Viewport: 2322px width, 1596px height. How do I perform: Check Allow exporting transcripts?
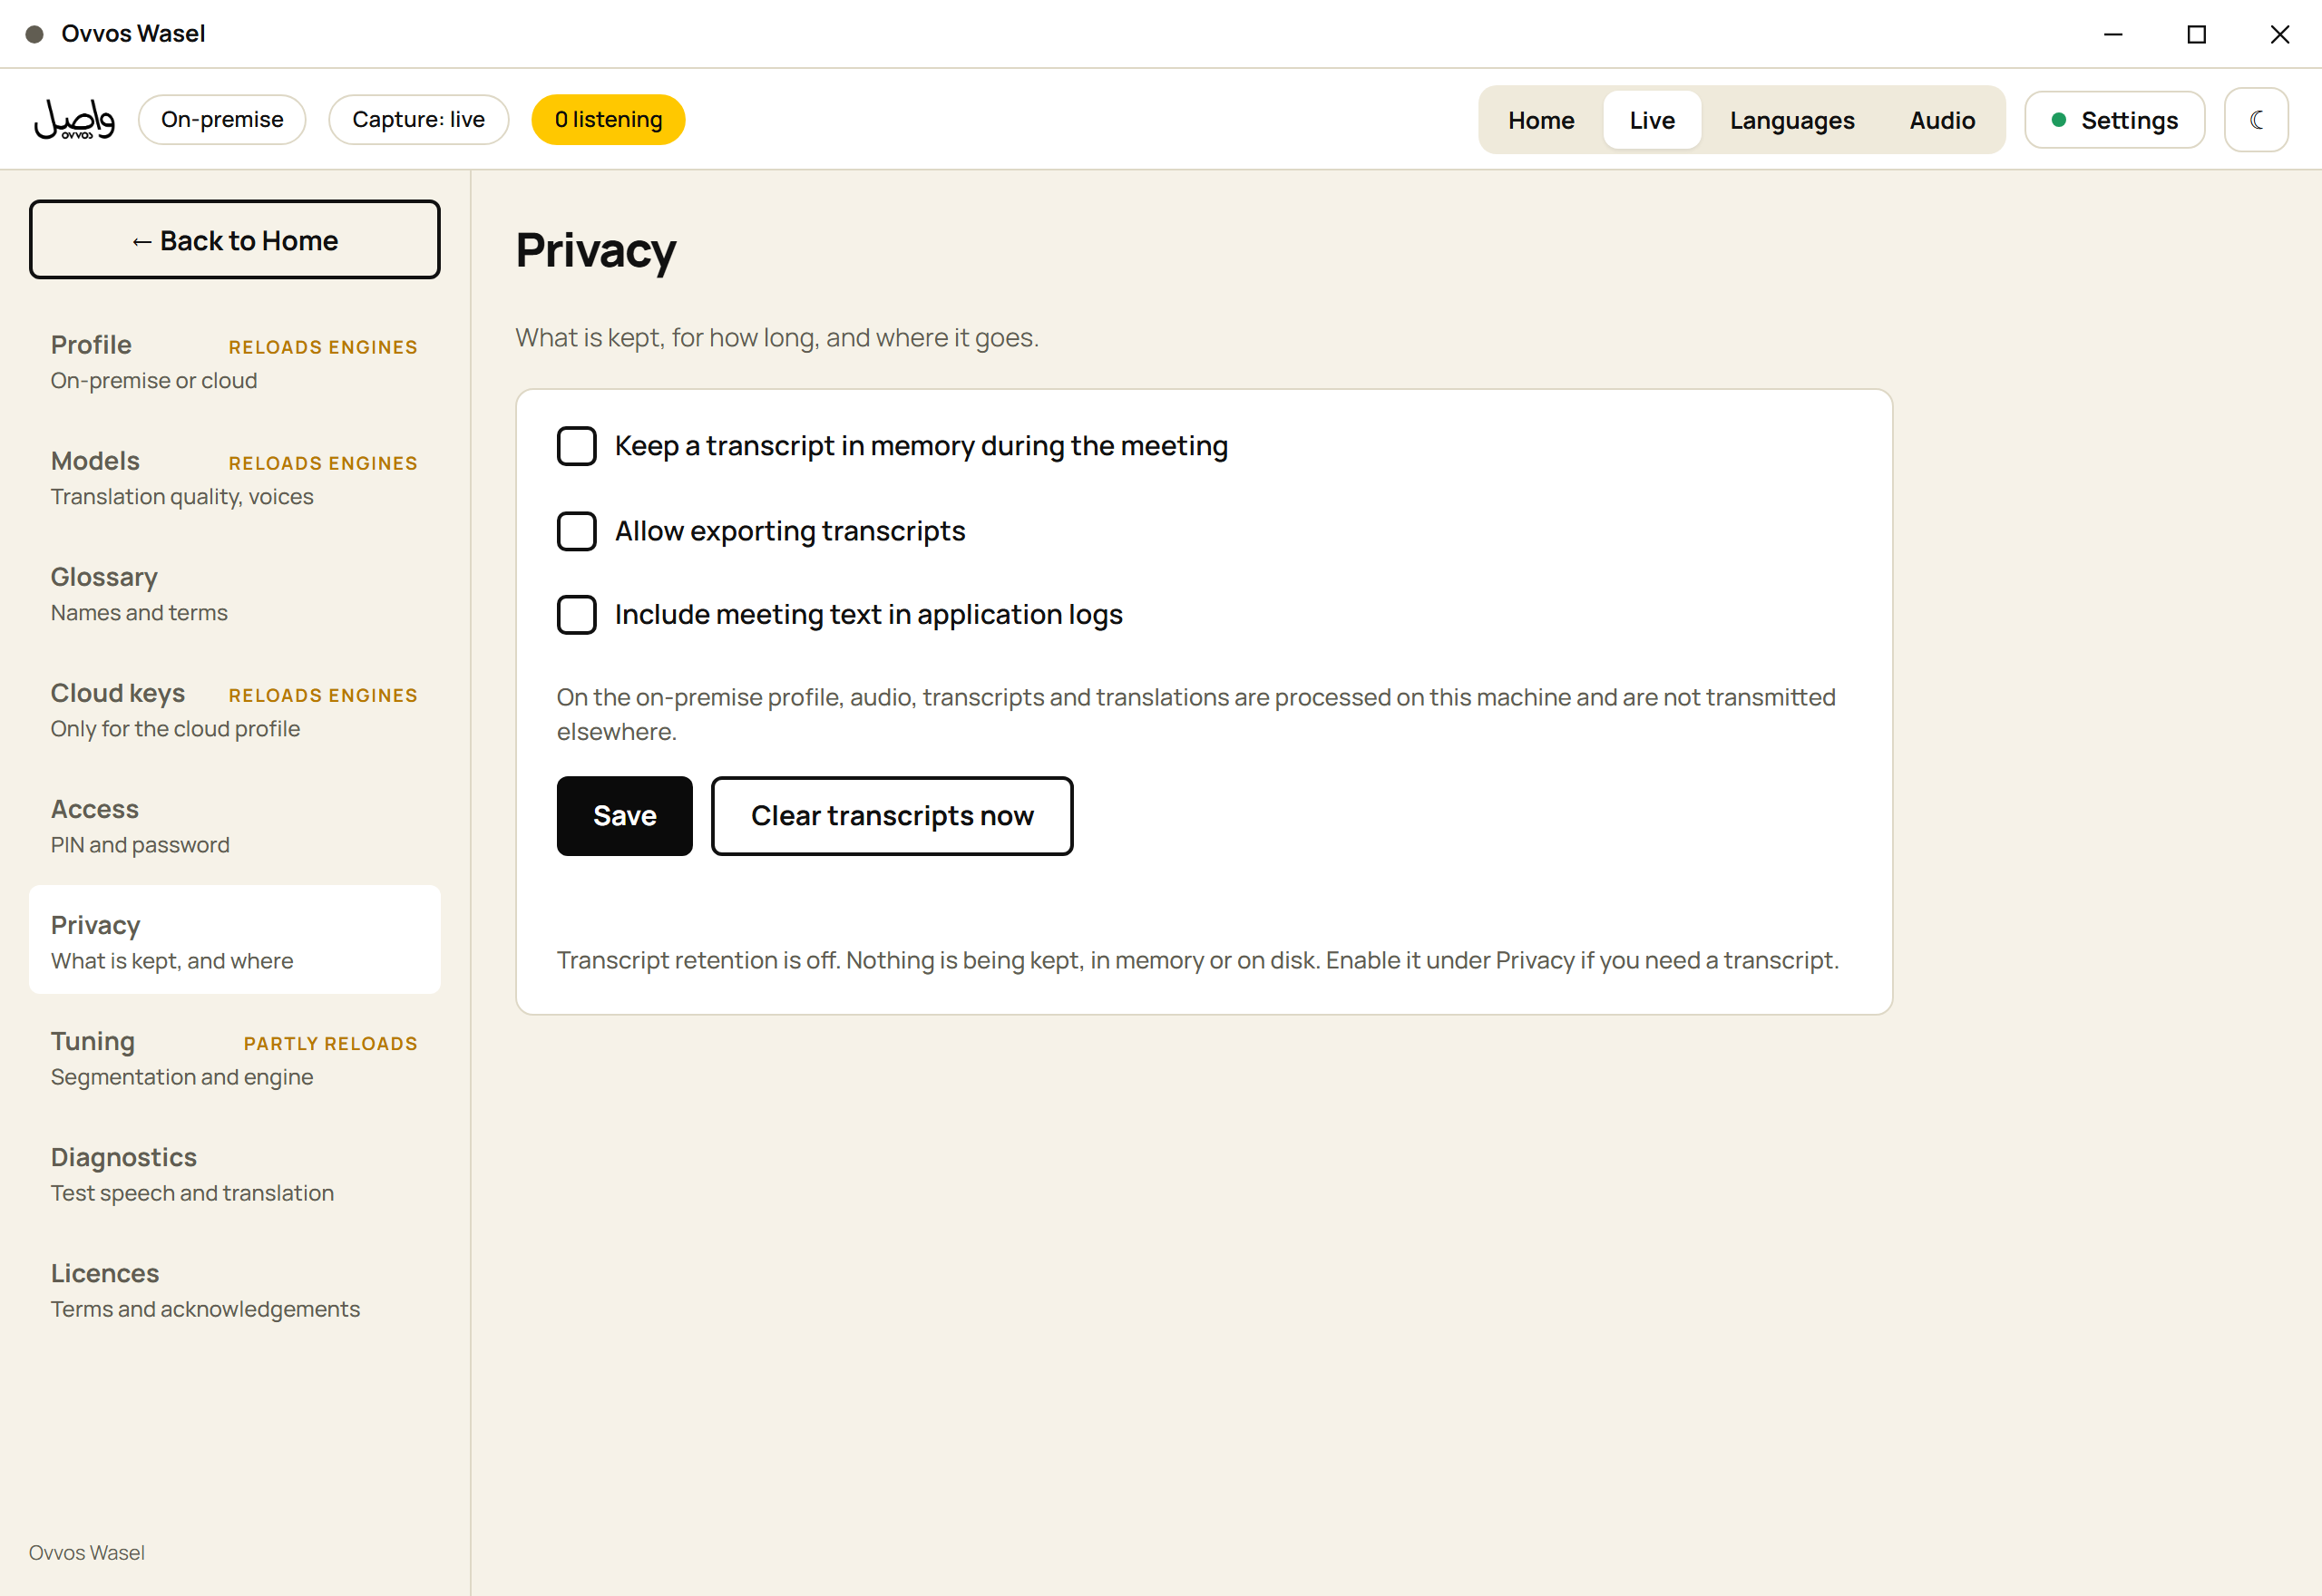click(576, 531)
